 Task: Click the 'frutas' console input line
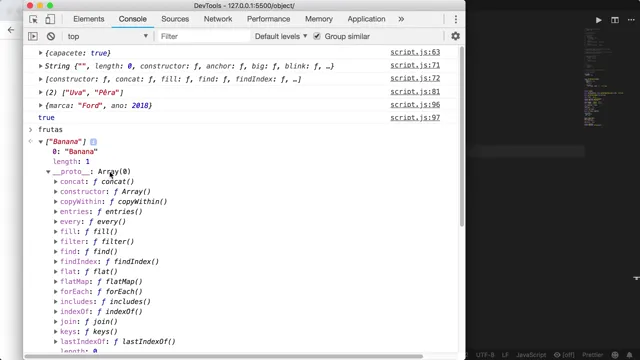pos(50,130)
